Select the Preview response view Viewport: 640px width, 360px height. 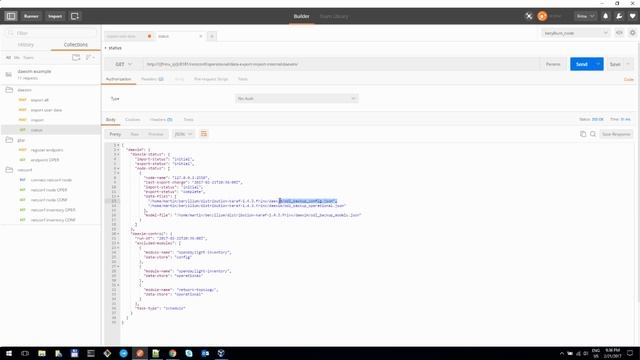[x=156, y=134]
